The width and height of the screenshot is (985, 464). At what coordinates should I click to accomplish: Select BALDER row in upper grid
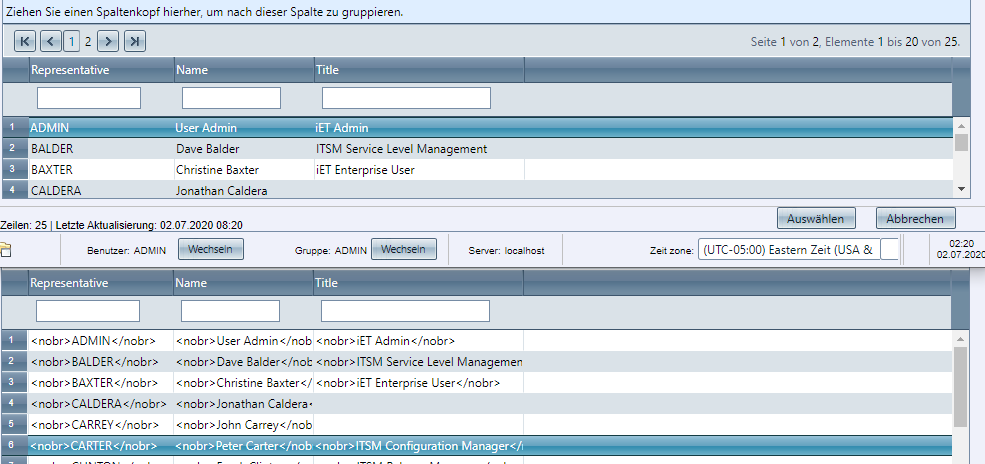click(x=477, y=149)
